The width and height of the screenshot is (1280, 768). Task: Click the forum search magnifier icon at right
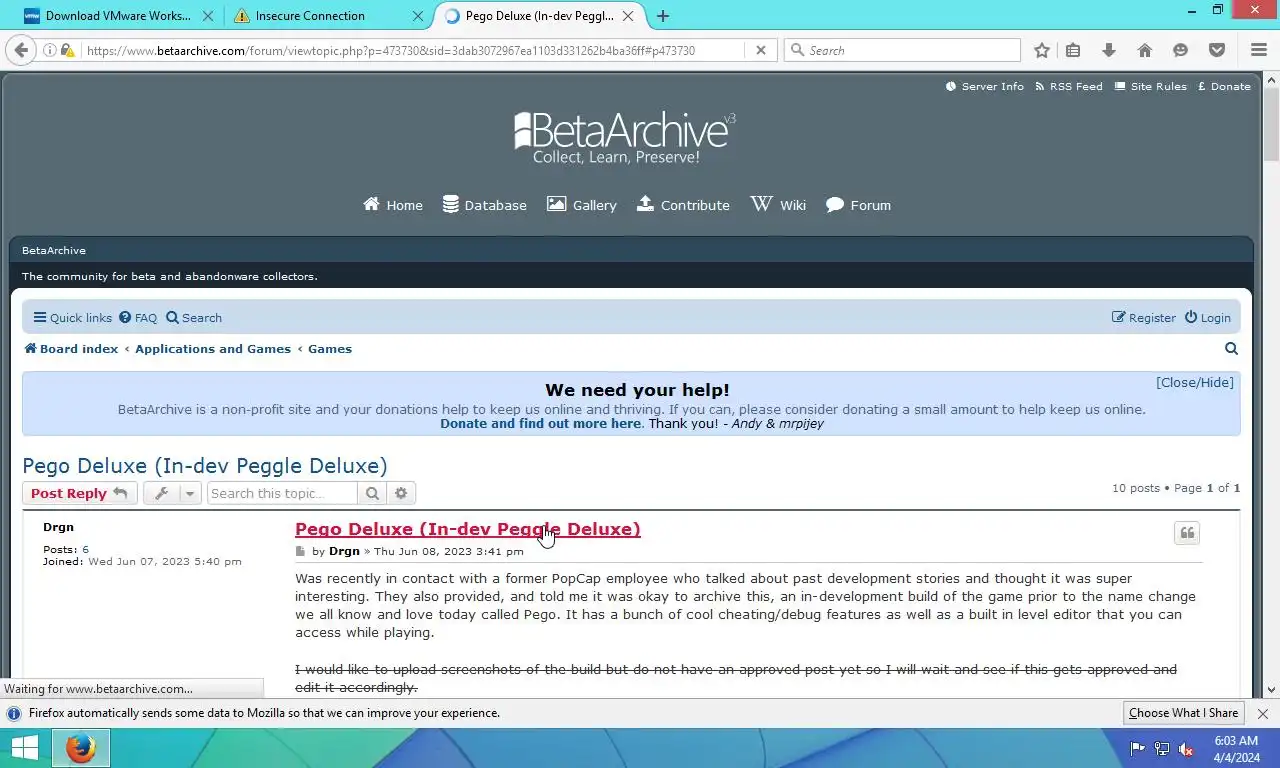(x=1231, y=349)
